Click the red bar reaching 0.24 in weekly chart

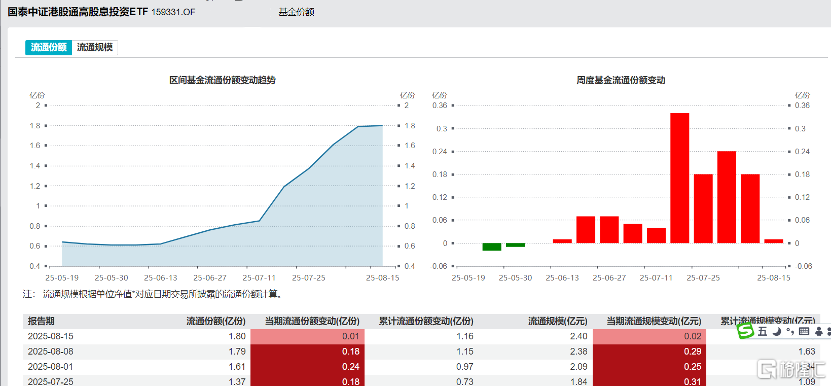point(726,197)
